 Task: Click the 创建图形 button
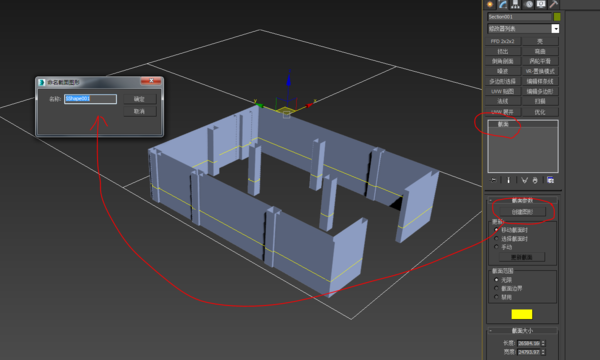pyautogui.click(x=522, y=212)
